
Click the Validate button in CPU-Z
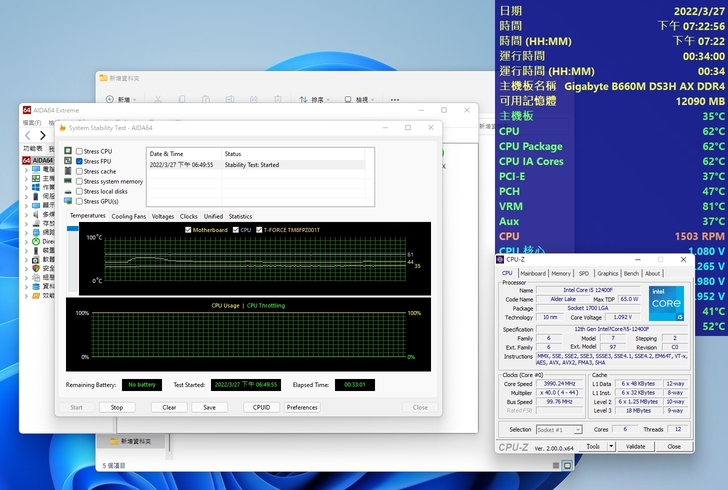pos(635,446)
